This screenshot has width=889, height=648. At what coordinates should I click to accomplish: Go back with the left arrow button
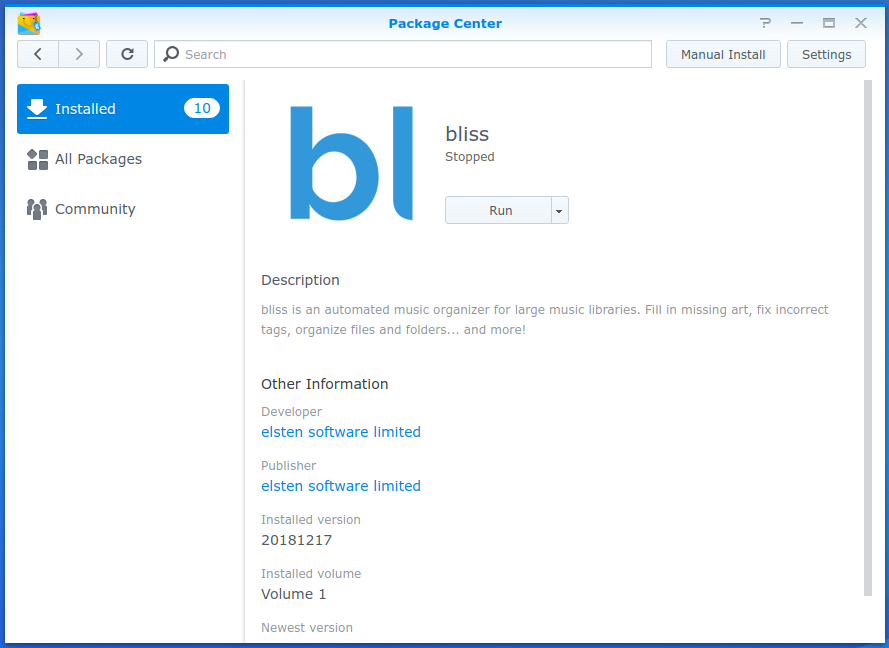pyautogui.click(x=38, y=54)
